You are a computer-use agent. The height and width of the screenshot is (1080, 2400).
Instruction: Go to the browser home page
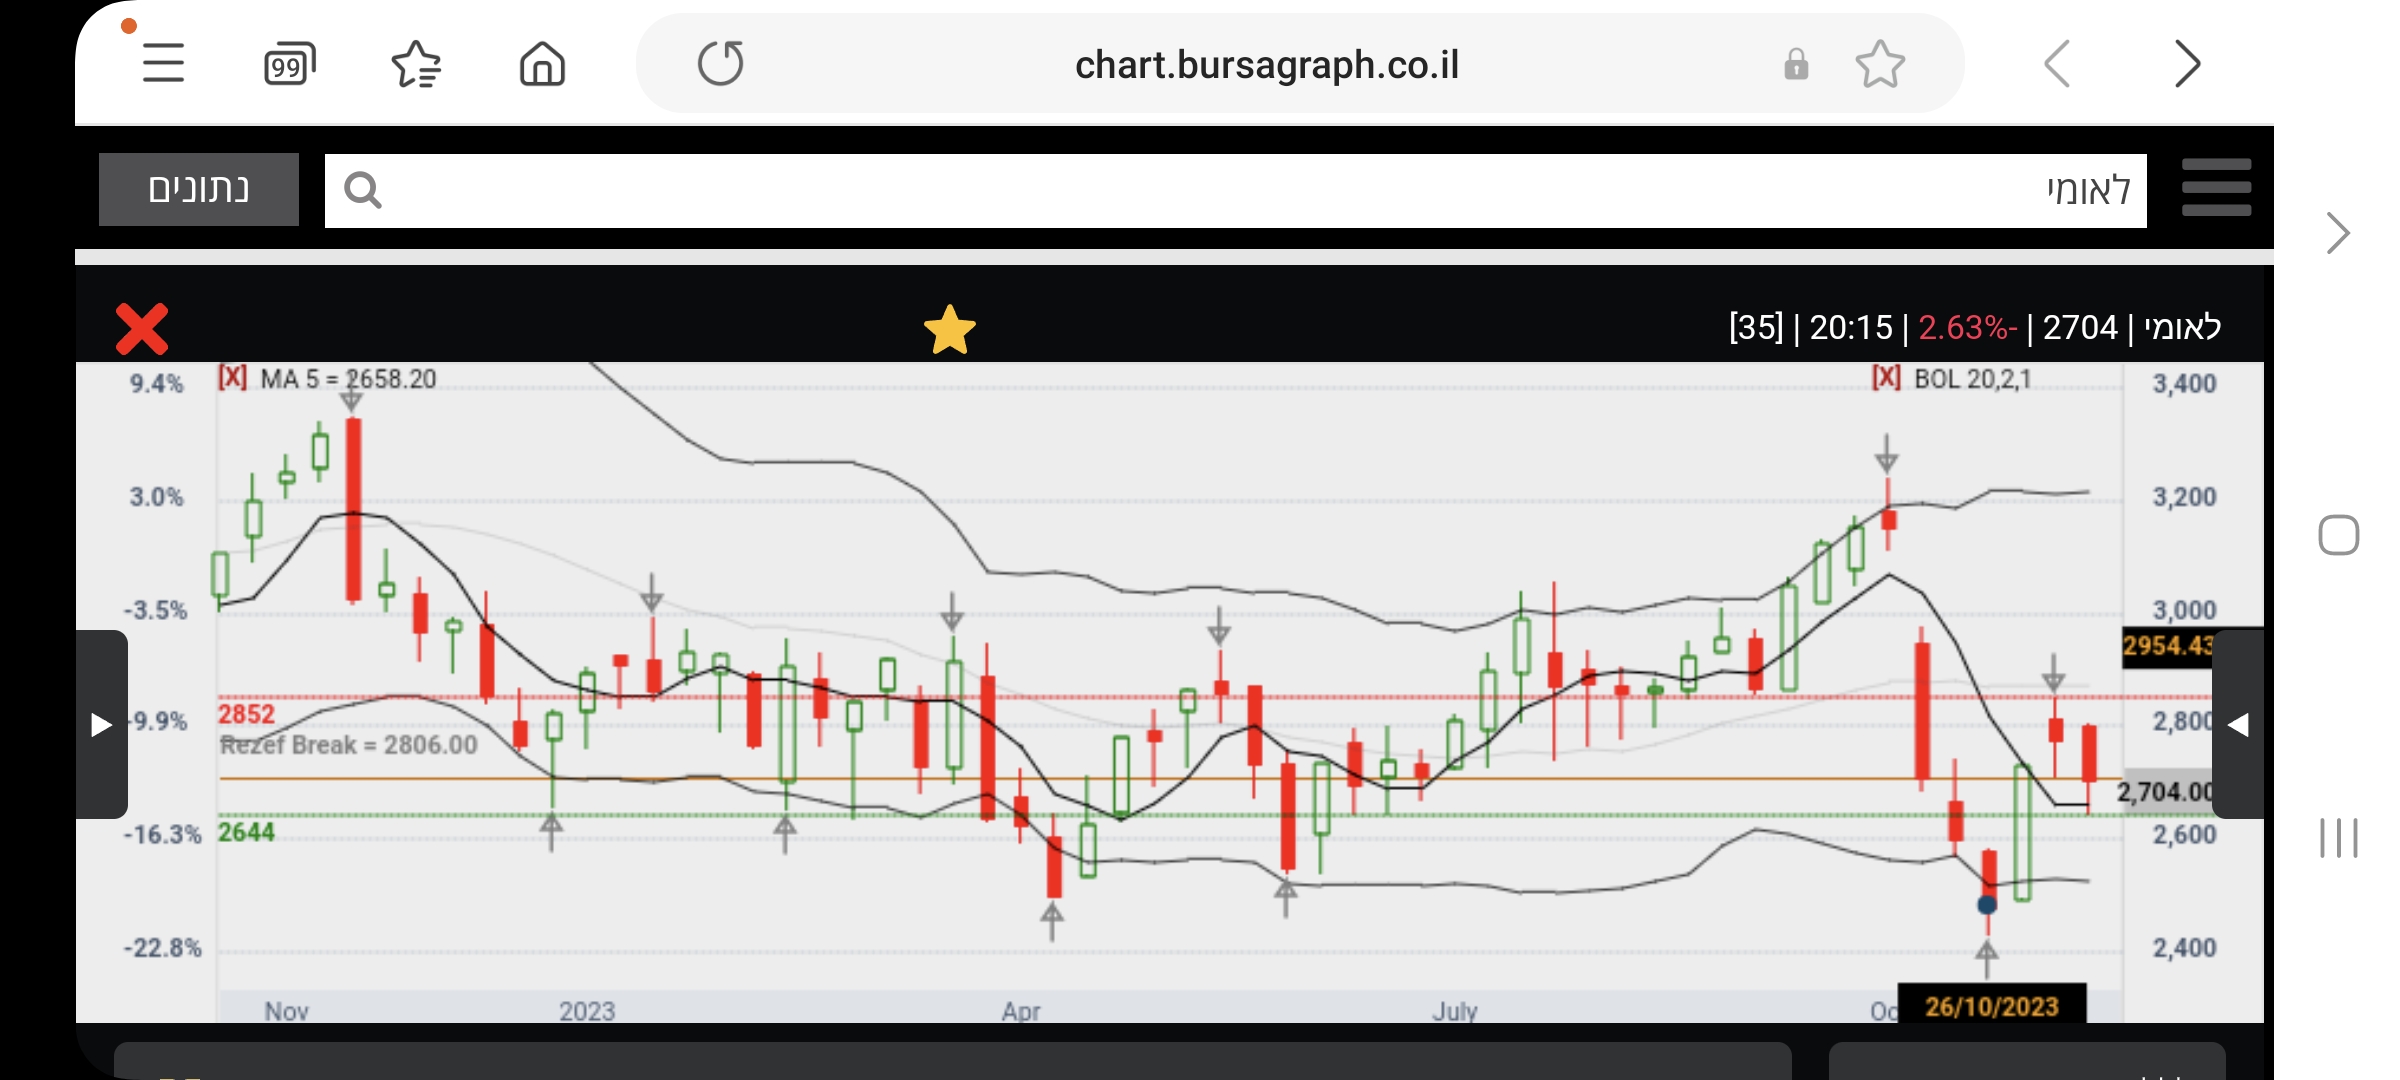point(542,65)
